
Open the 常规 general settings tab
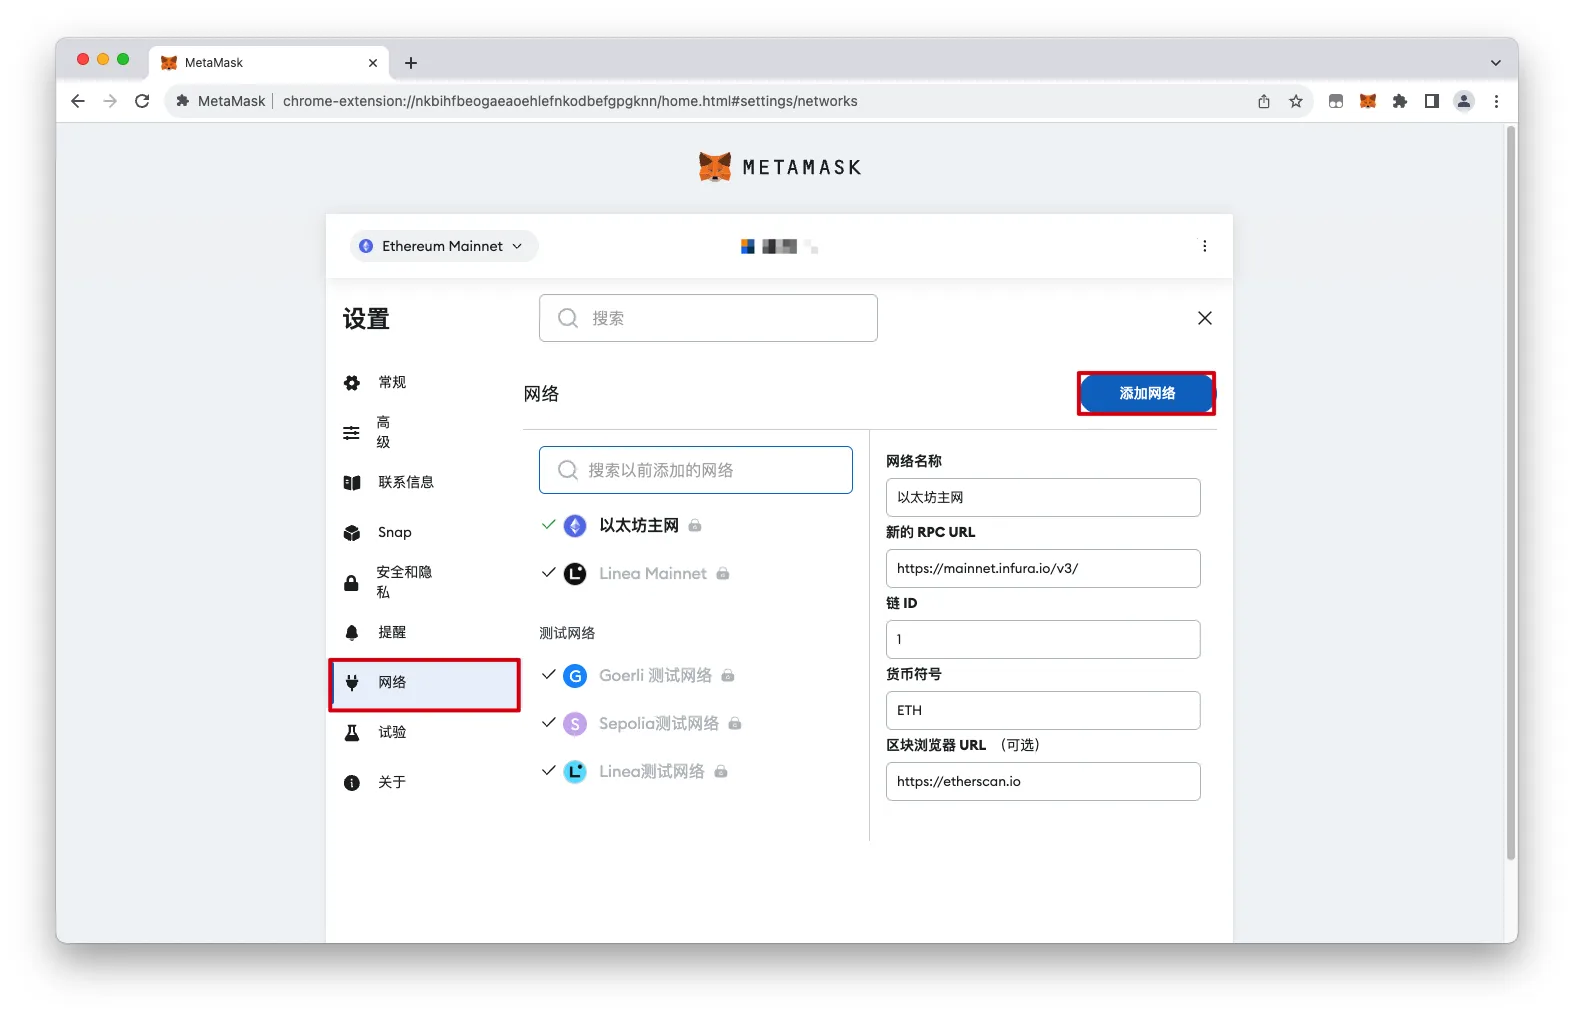[x=424, y=383]
